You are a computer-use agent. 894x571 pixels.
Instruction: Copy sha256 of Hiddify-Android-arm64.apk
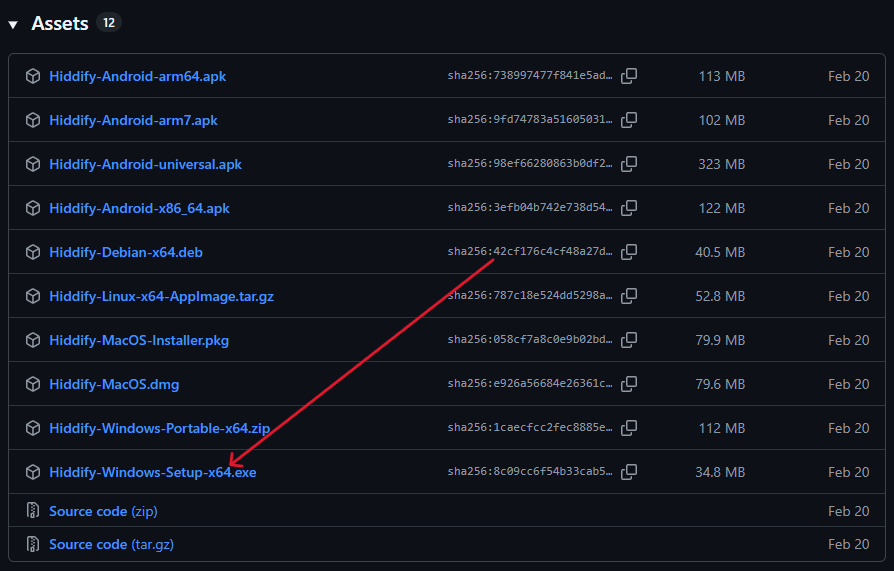point(629,76)
